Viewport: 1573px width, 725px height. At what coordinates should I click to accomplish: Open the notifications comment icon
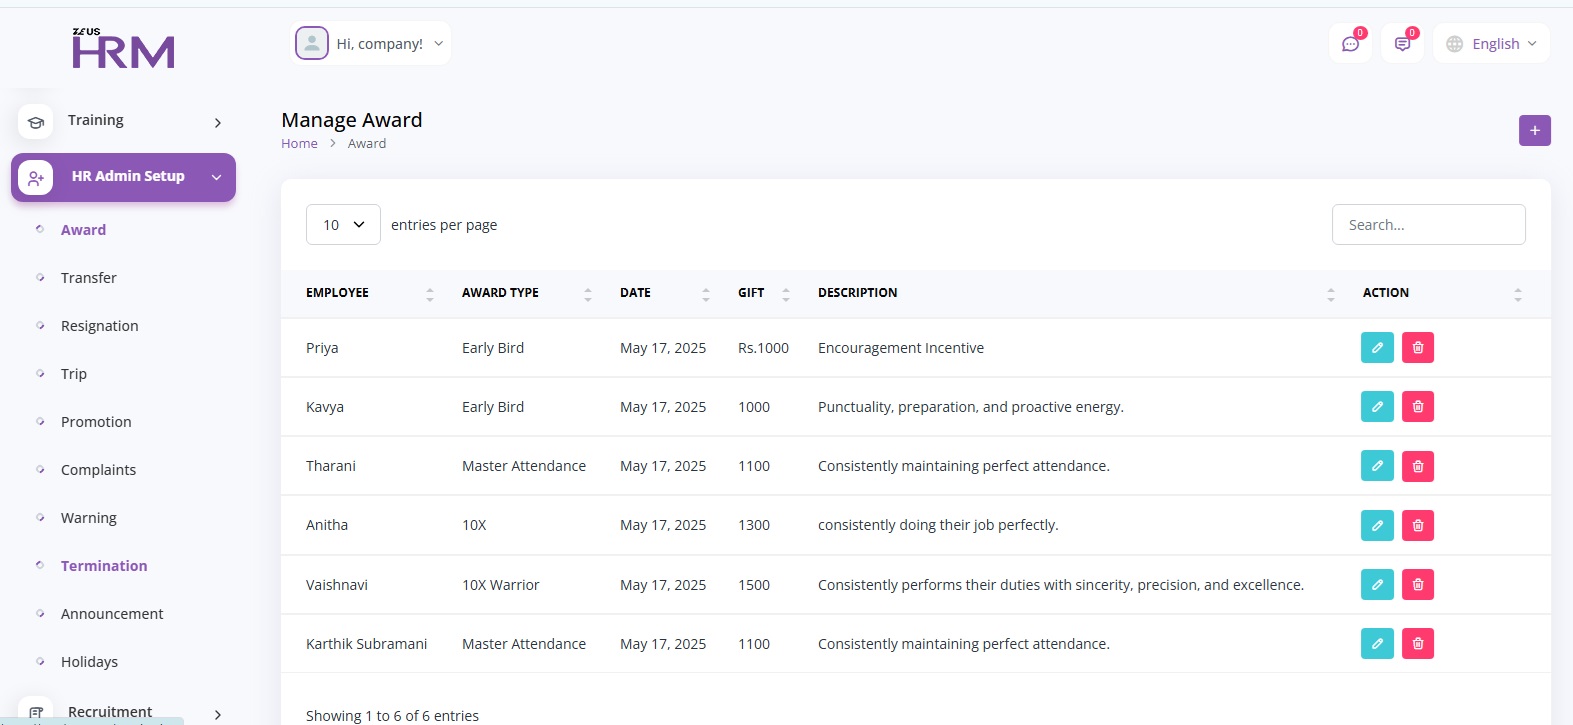[x=1402, y=44]
